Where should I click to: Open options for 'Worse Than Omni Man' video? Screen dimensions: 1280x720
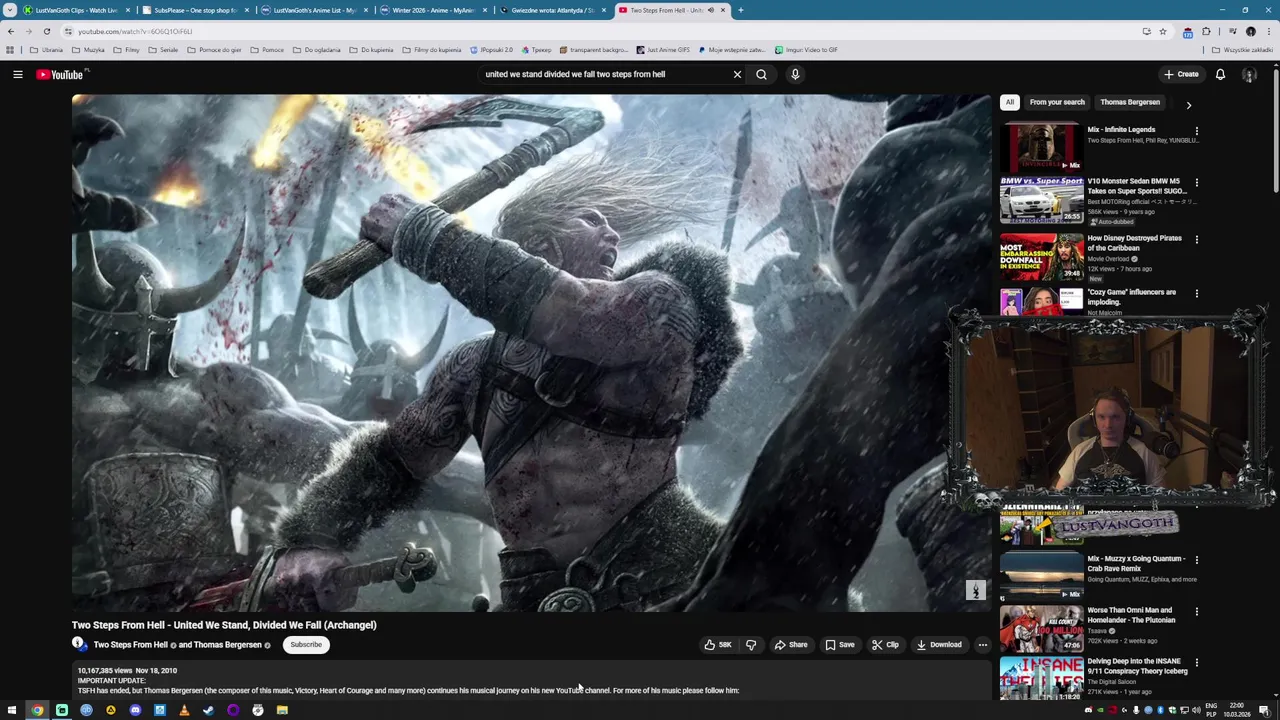tap(1196, 612)
